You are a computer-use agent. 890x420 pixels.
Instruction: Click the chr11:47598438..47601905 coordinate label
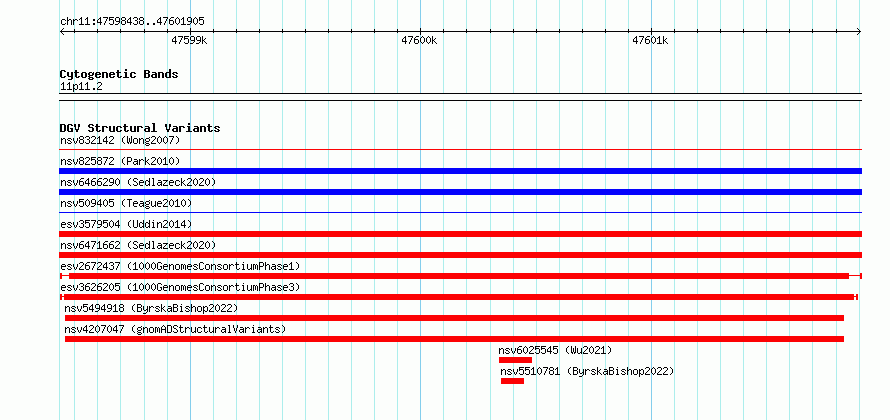pos(132,22)
